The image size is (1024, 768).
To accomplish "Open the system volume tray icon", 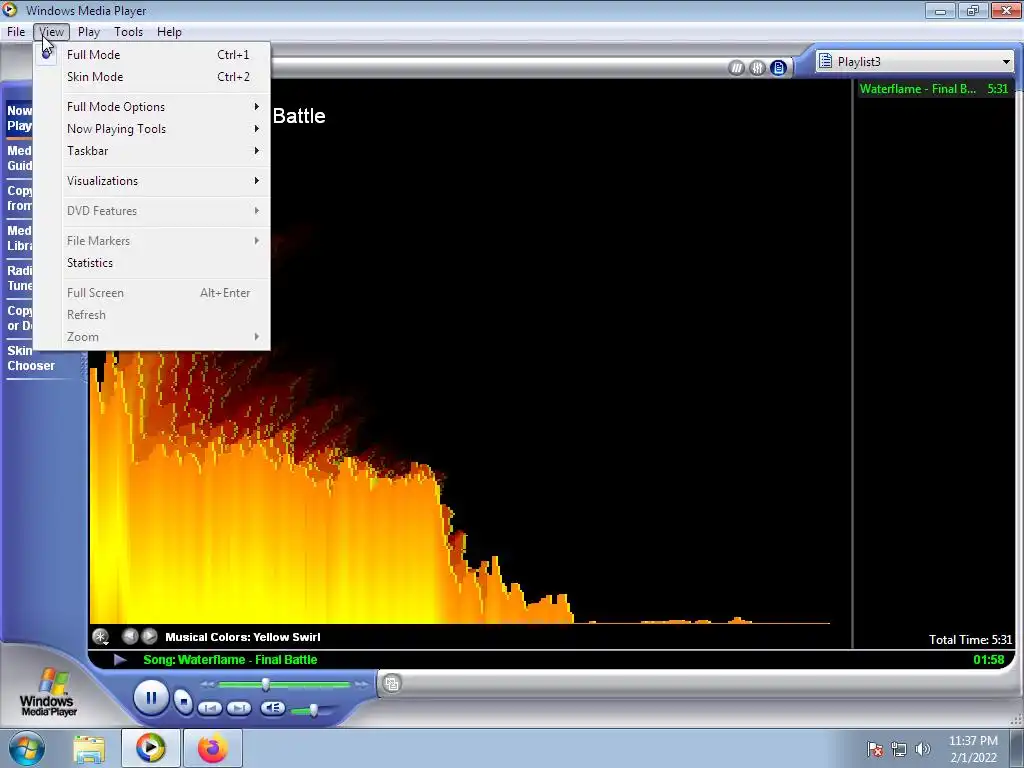I will click(923, 749).
